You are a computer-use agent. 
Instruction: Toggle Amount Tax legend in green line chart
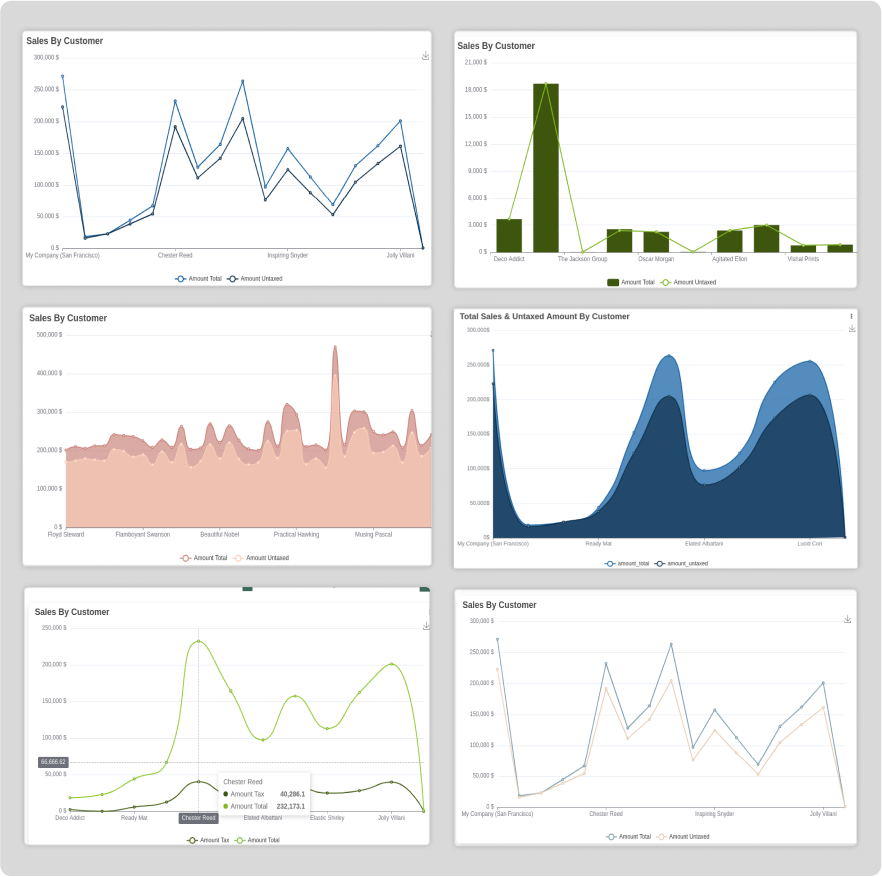tap(208, 840)
